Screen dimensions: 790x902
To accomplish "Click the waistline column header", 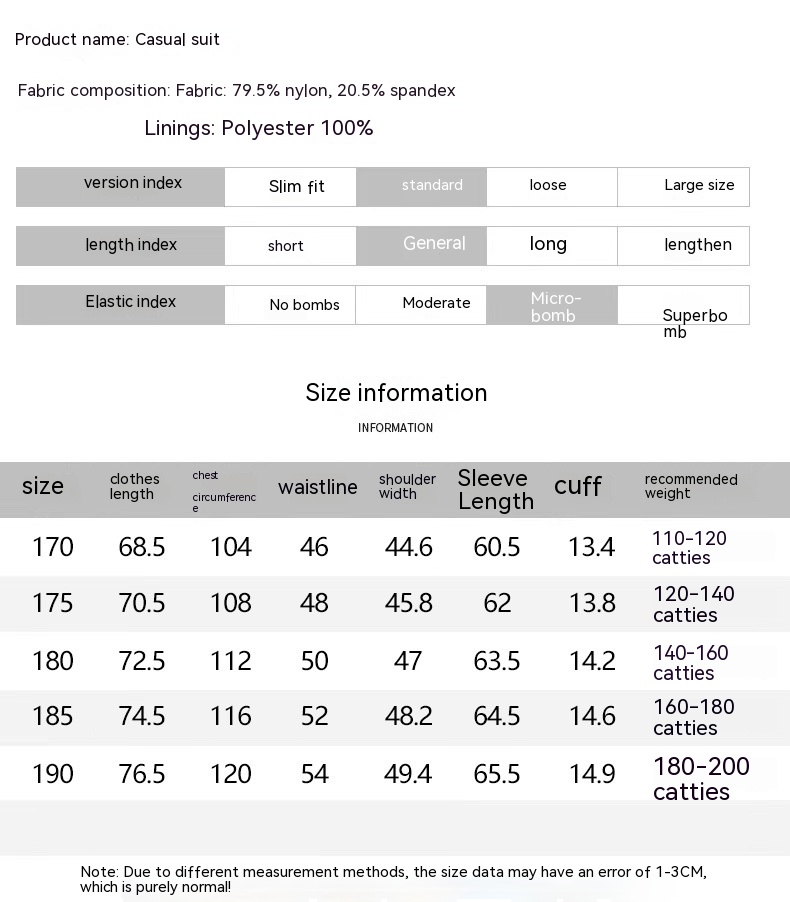I will 317,487.
